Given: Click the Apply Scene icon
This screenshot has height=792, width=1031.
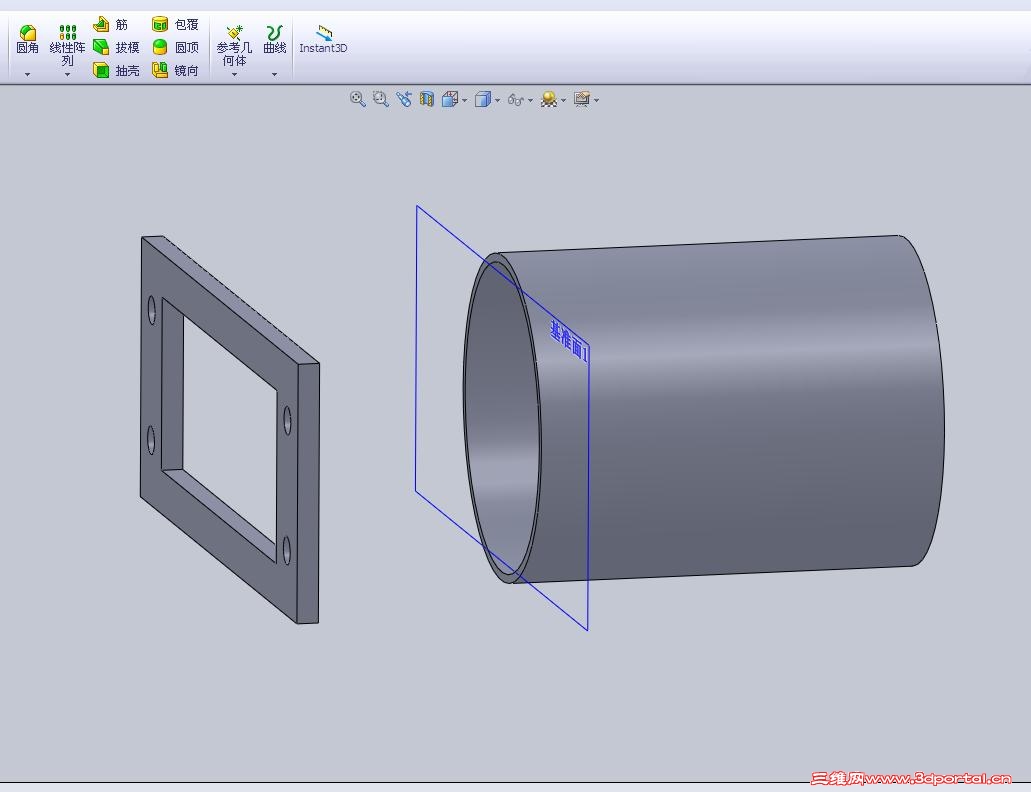Looking at the screenshot, I should (x=549, y=99).
